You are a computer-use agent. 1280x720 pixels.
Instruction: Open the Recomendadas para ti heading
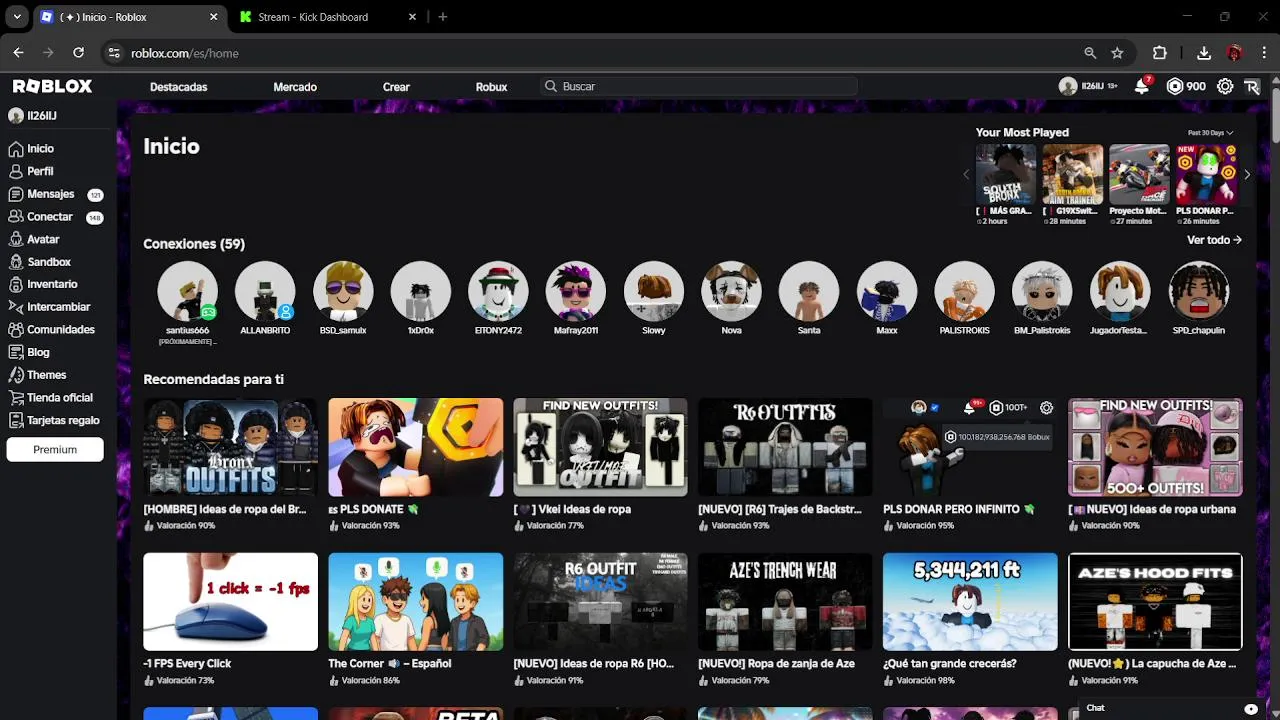click(214, 380)
